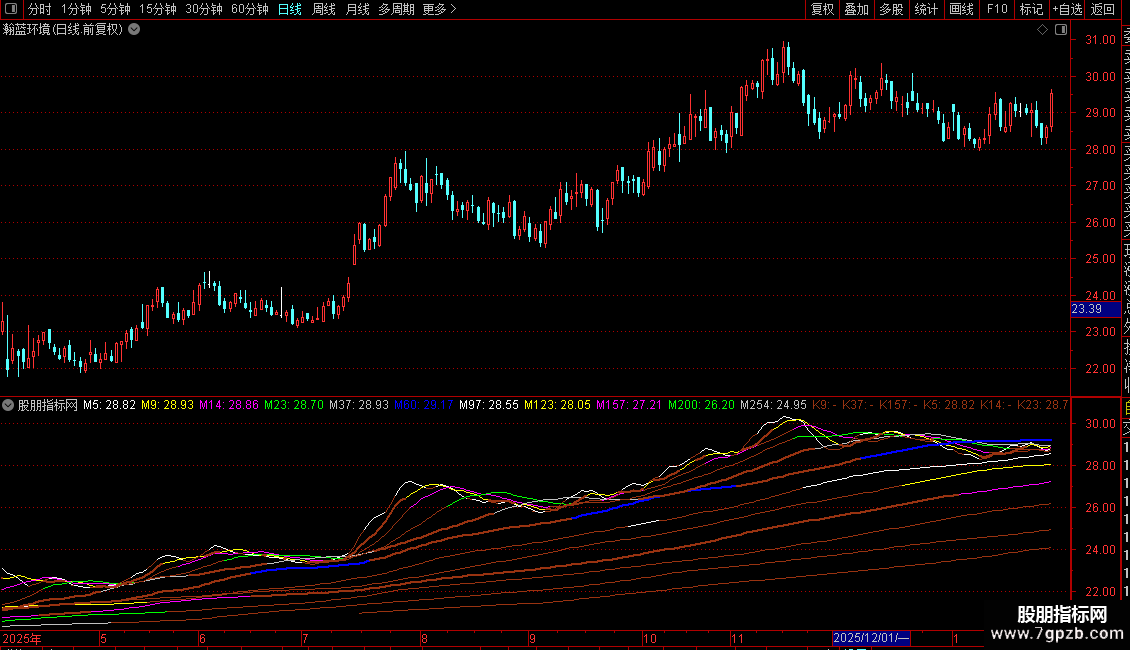The image size is (1130, 650).
Task: Toggle the right info panel icon
Action: coord(1061,30)
